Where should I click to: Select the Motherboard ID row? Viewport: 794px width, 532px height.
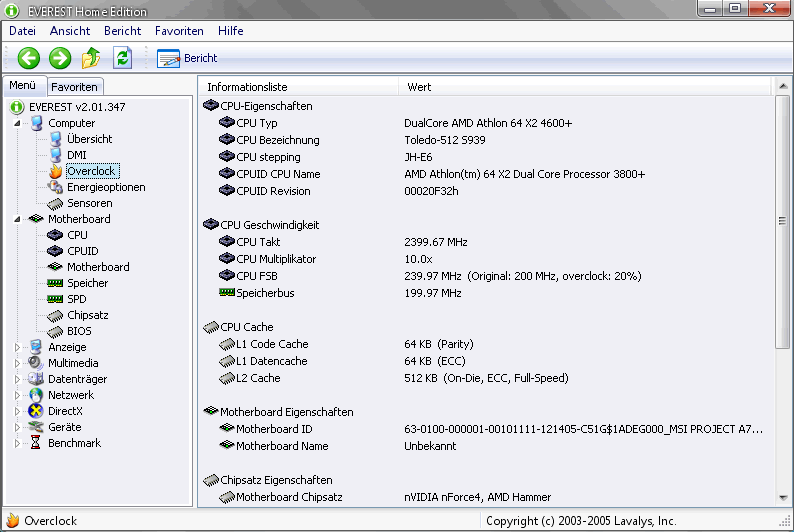[486, 429]
